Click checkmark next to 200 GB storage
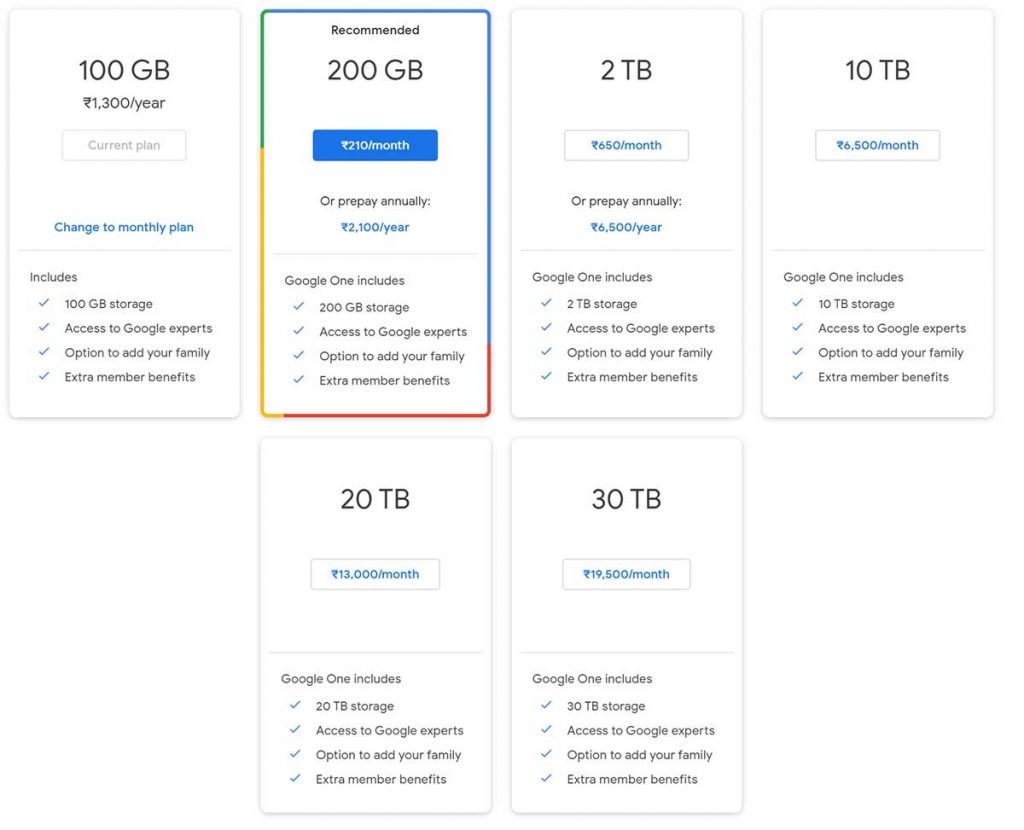Image resolution: width=1024 pixels, height=830 pixels. tap(298, 306)
